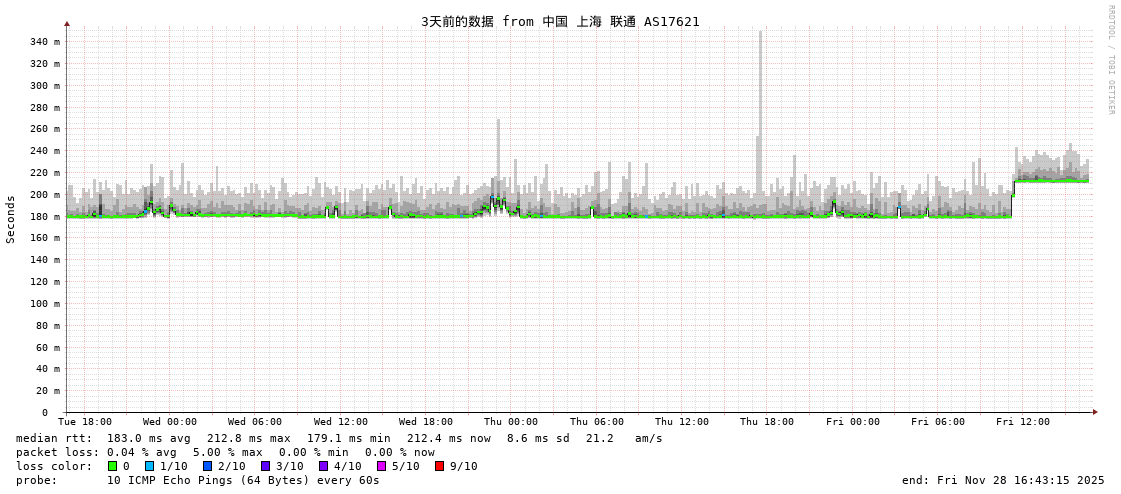The height and width of the screenshot is (494, 1121).
Task: Click the Tue 18:00 time axis label
Action: [x=85, y=422]
